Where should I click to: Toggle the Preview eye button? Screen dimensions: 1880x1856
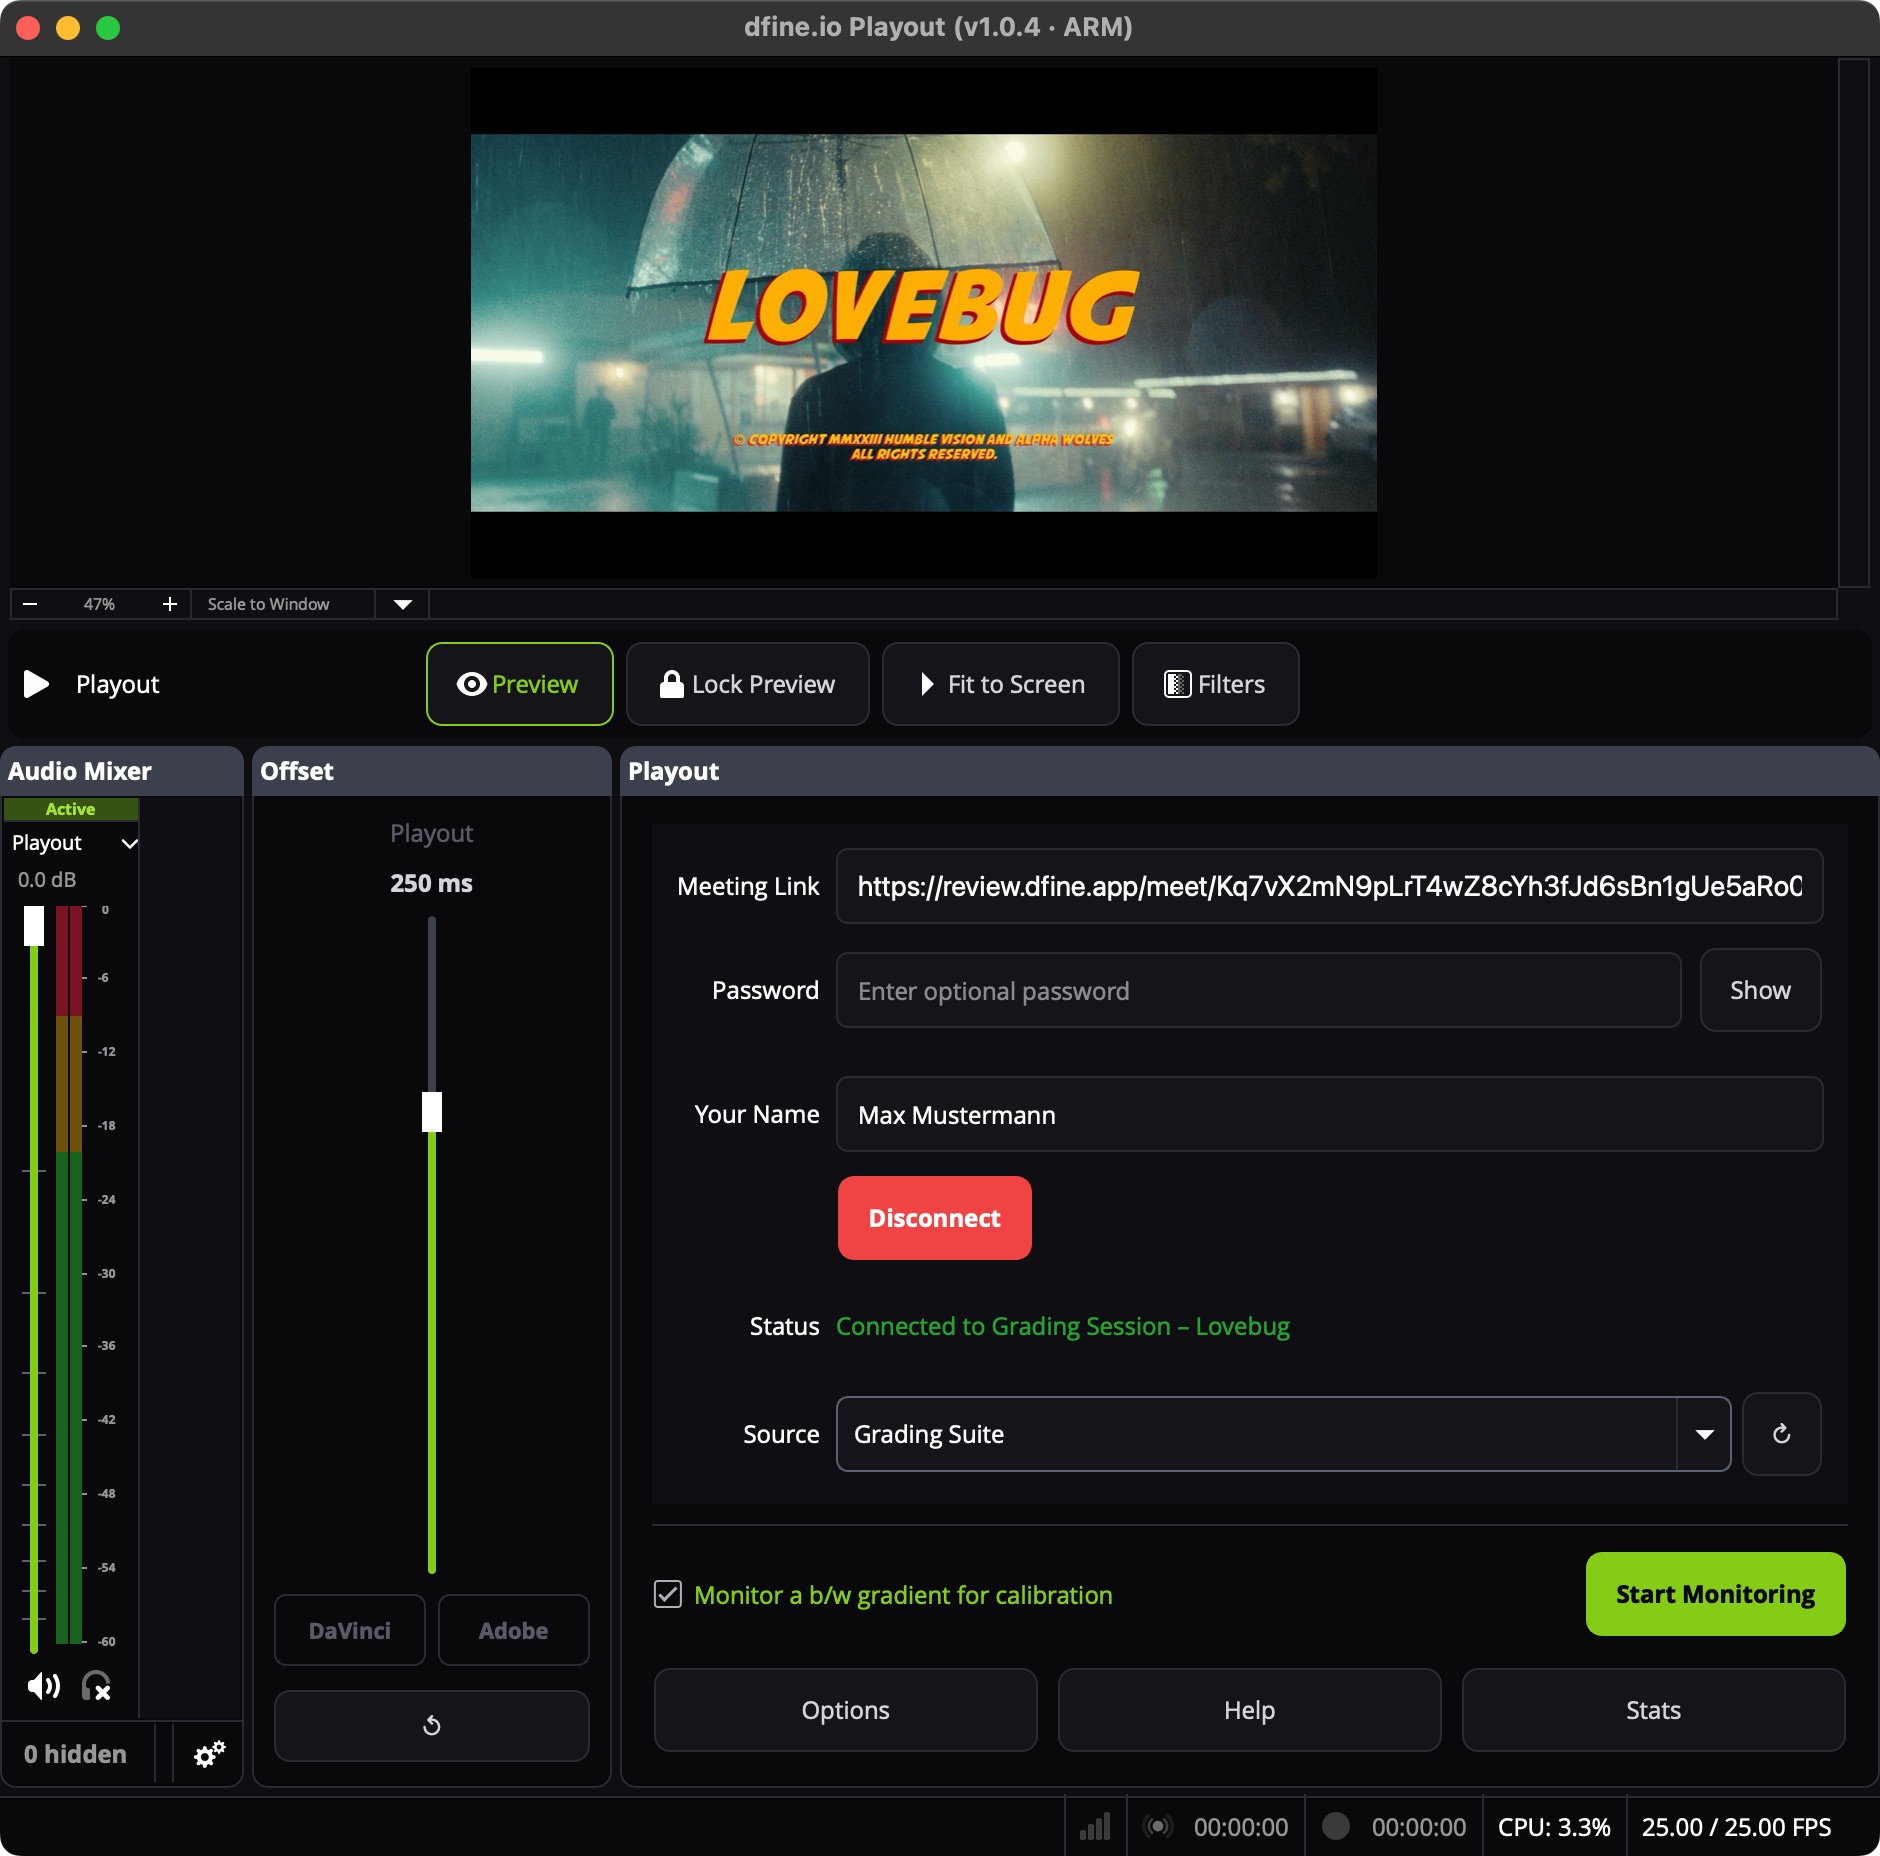pos(519,684)
